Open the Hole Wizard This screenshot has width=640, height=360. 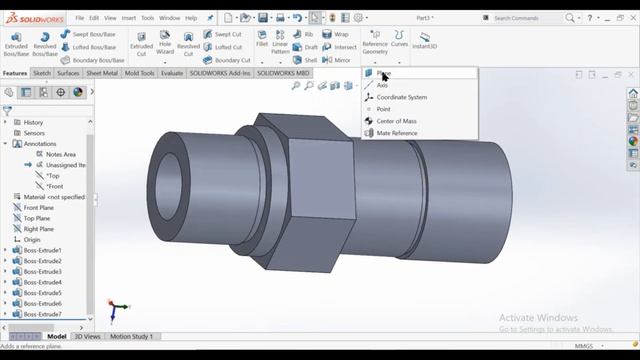(x=165, y=42)
